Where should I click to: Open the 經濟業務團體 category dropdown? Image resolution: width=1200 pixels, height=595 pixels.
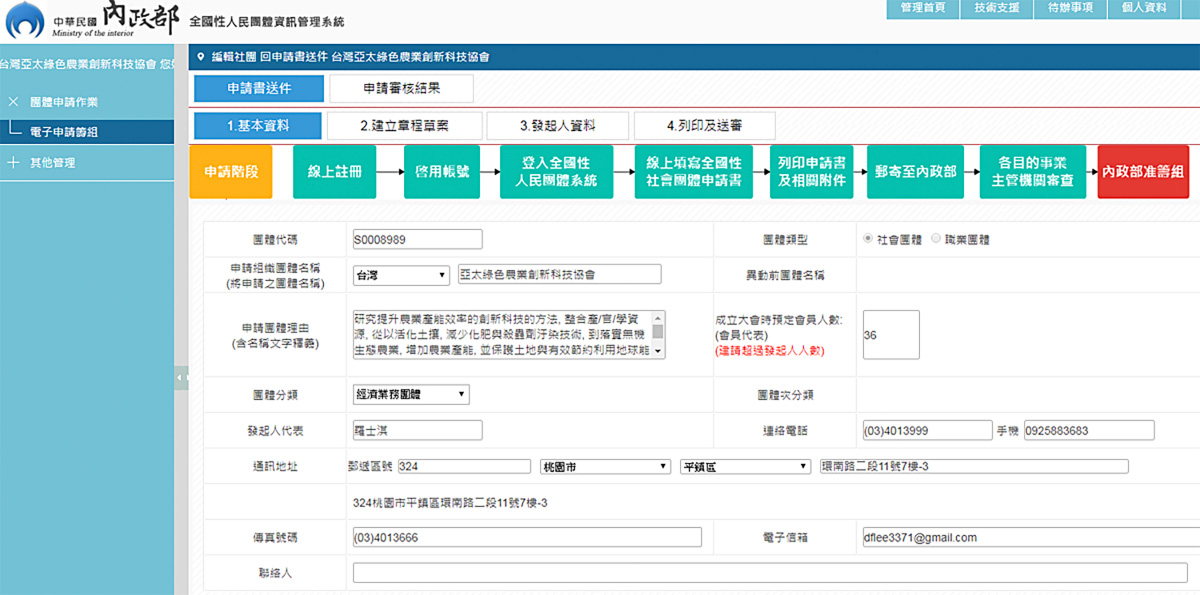point(410,395)
